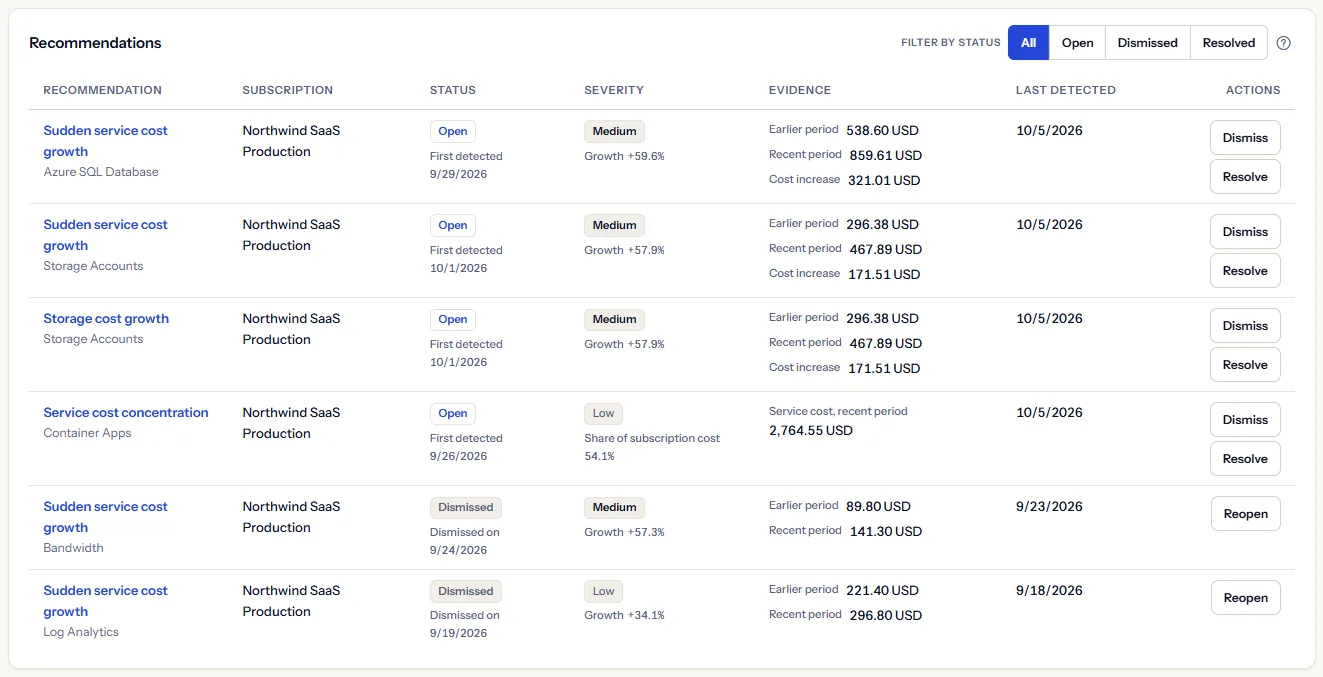
Task: Click the 321.01 USD cost increase value
Action: [884, 181]
